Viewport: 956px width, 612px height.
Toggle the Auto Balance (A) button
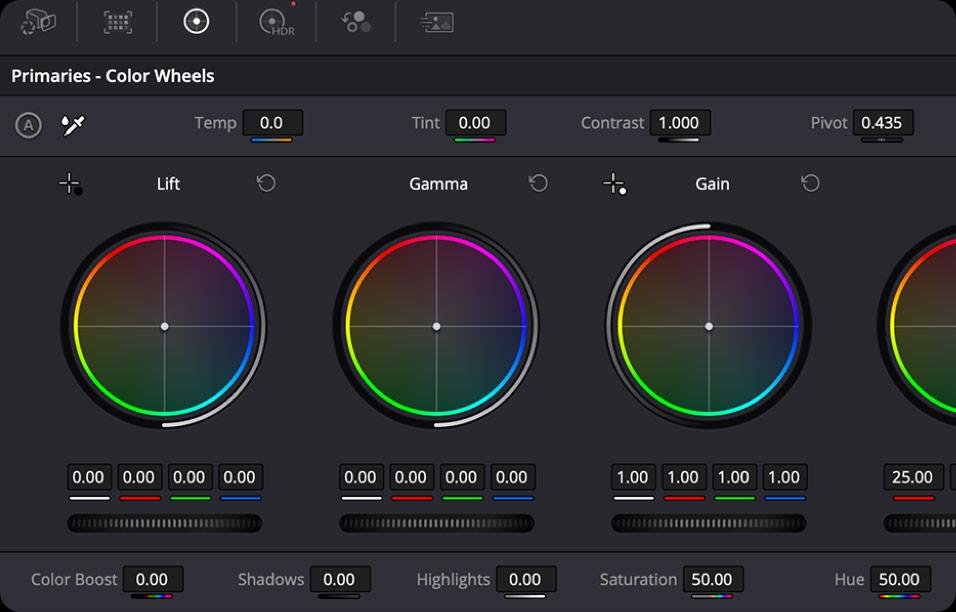pyautogui.click(x=28, y=126)
